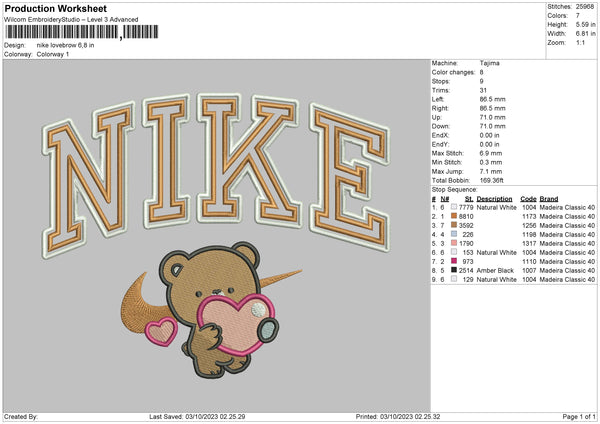The image size is (600, 424).
Task: Click the Brand column header
Action: tap(549, 199)
